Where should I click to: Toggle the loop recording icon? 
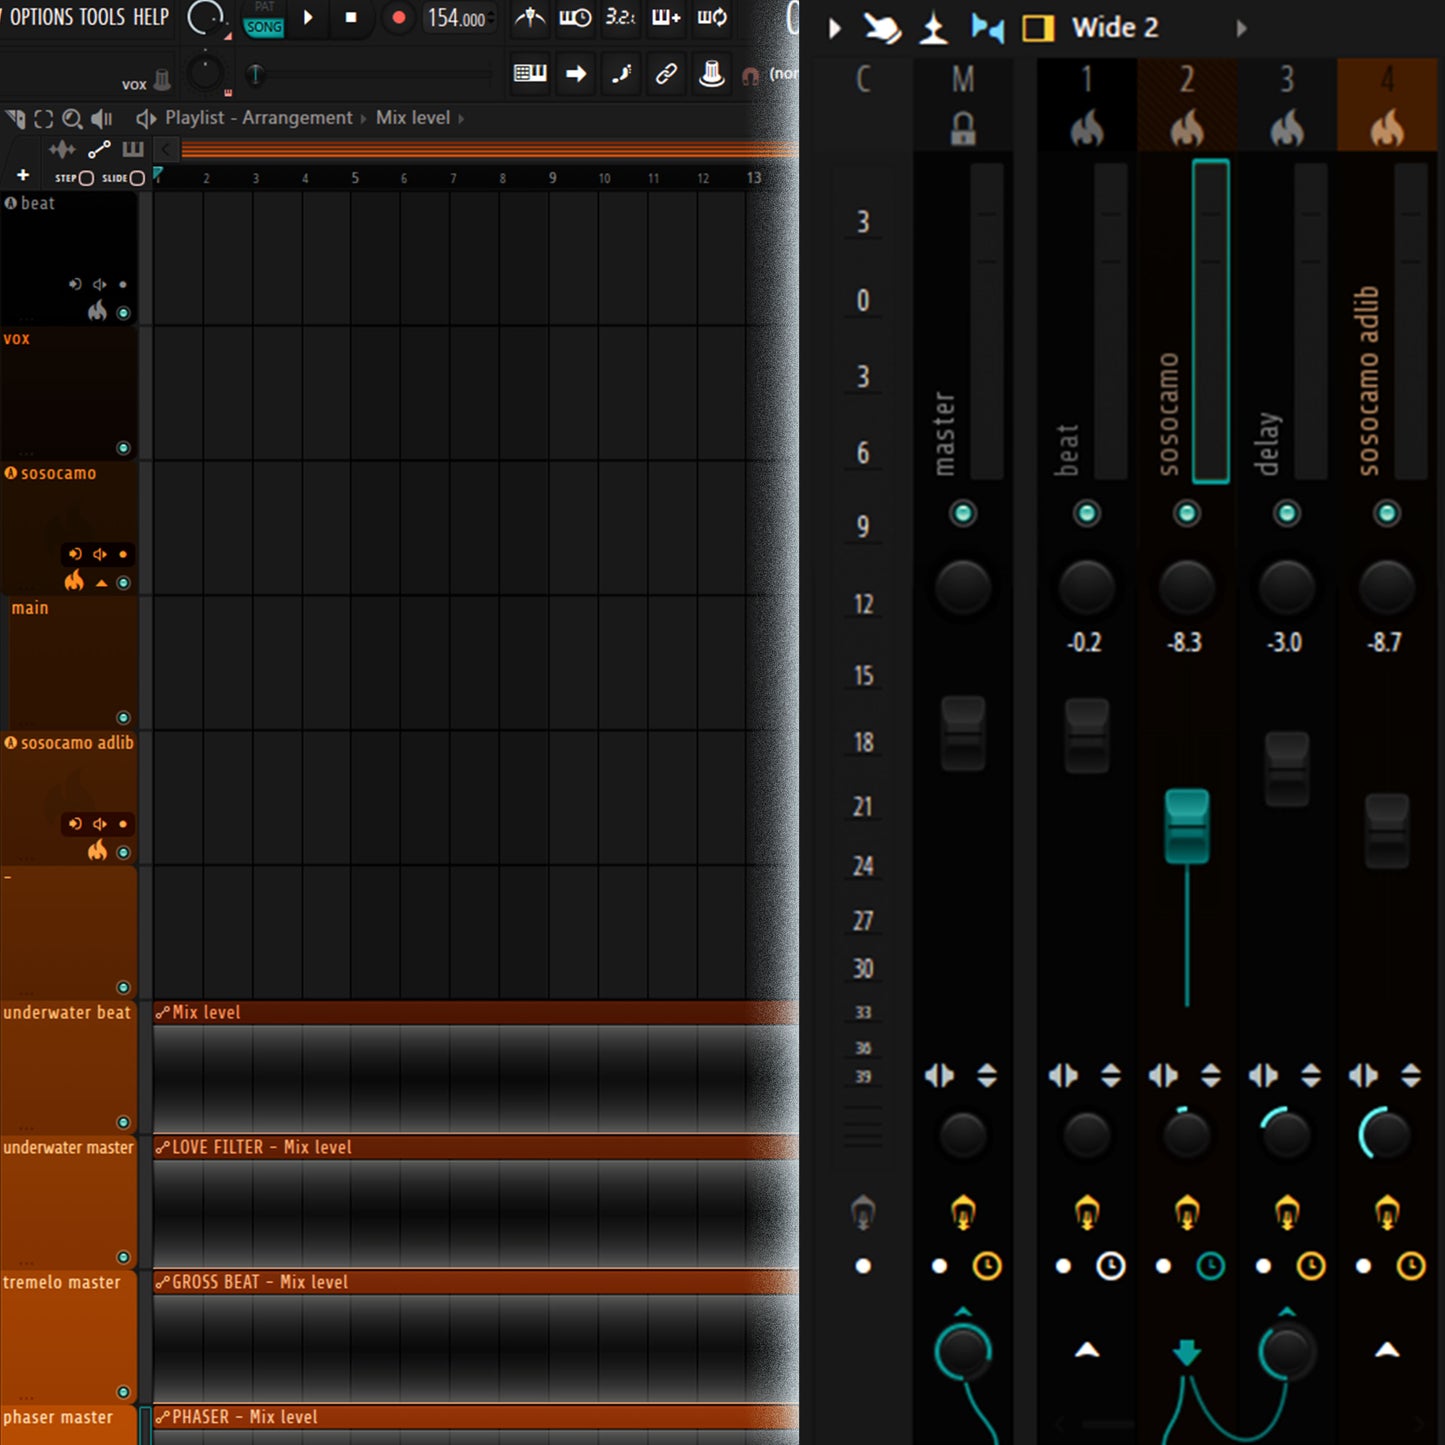tap(712, 17)
